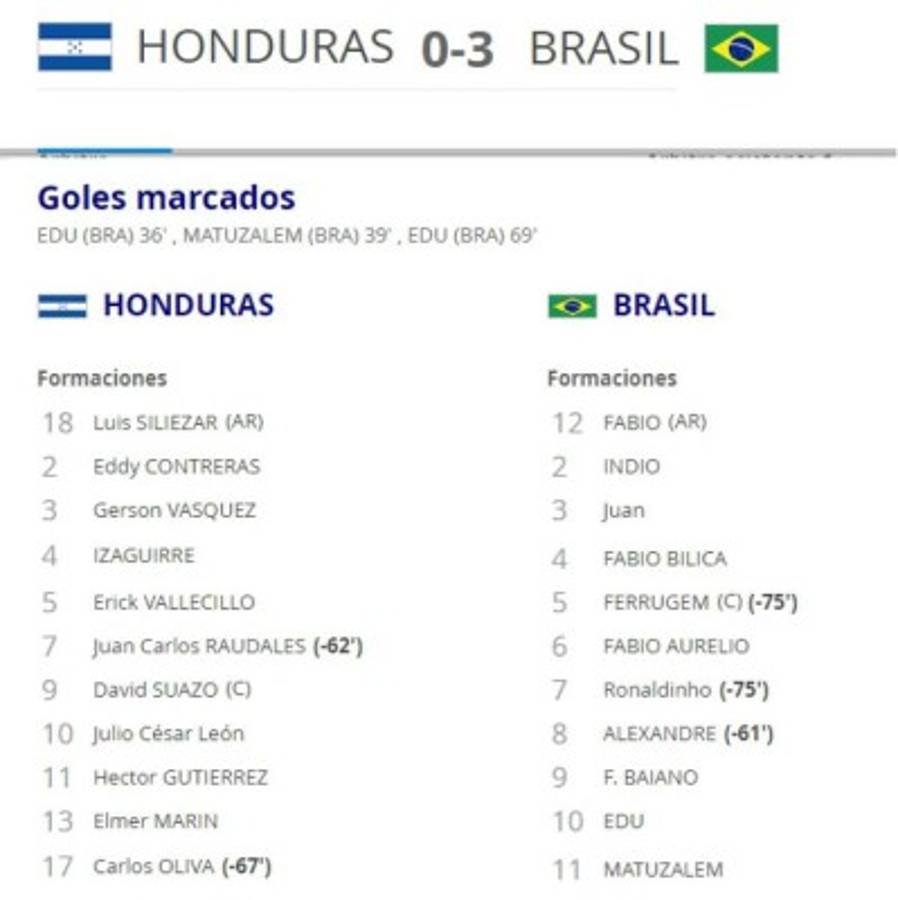898x900 pixels.
Task: Click small Honduras flag beside lineup heading
Action: pos(62,306)
